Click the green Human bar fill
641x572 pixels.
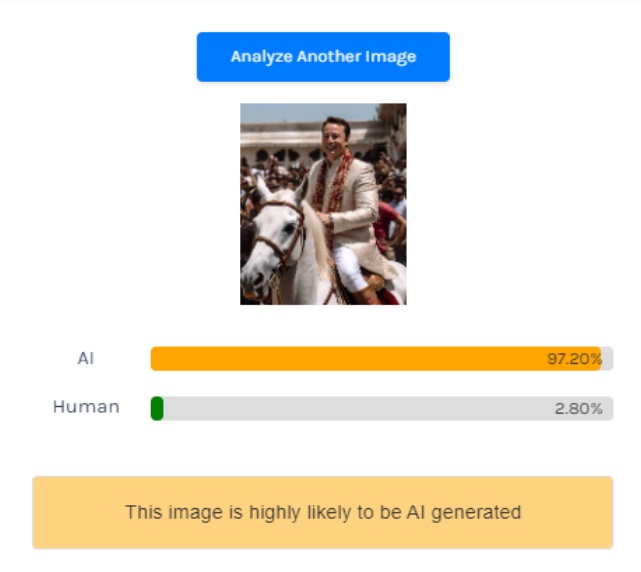pos(157,408)
